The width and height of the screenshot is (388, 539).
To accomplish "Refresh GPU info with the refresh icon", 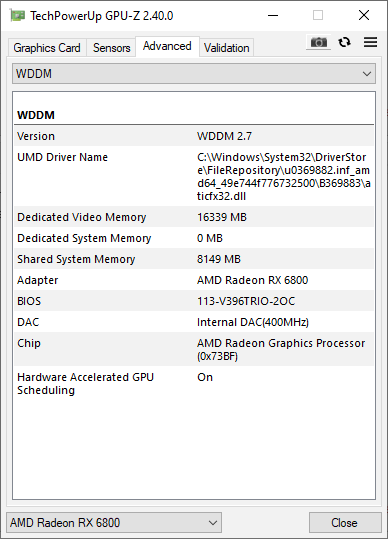I will coord(344,42).
